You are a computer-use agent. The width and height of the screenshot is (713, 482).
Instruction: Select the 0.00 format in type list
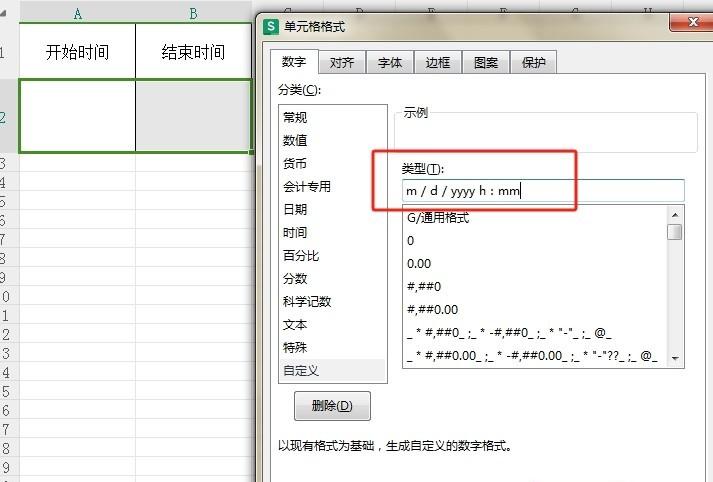tap(535, 264)
